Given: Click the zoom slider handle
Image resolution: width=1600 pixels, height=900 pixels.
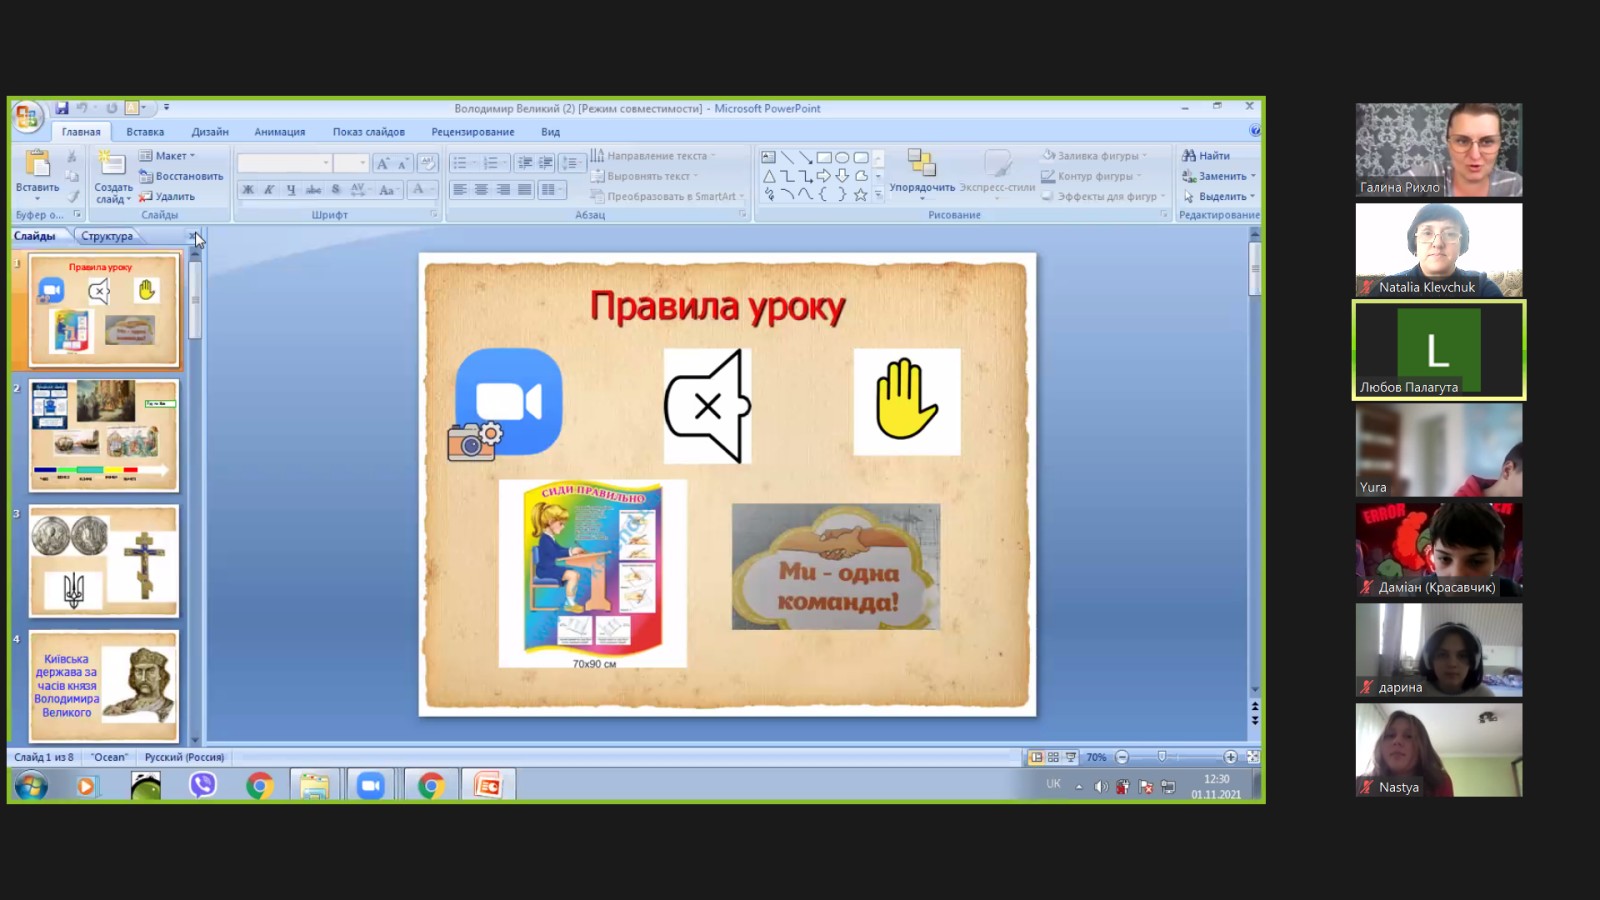Looking at the screenshot, I should tap(1161, 757).
